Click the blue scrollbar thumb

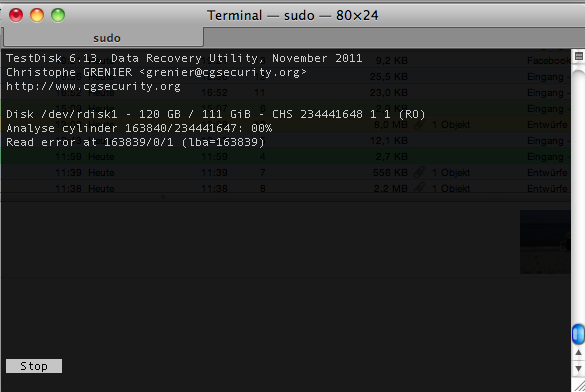coord(578,334)
